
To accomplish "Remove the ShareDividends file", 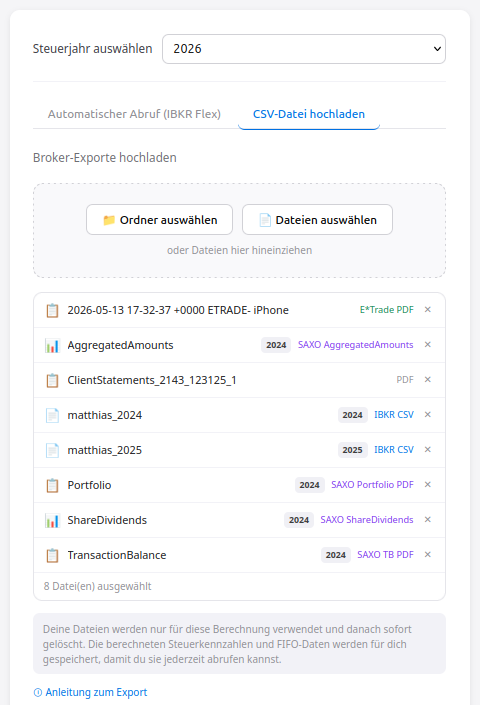I will [428, 520].
